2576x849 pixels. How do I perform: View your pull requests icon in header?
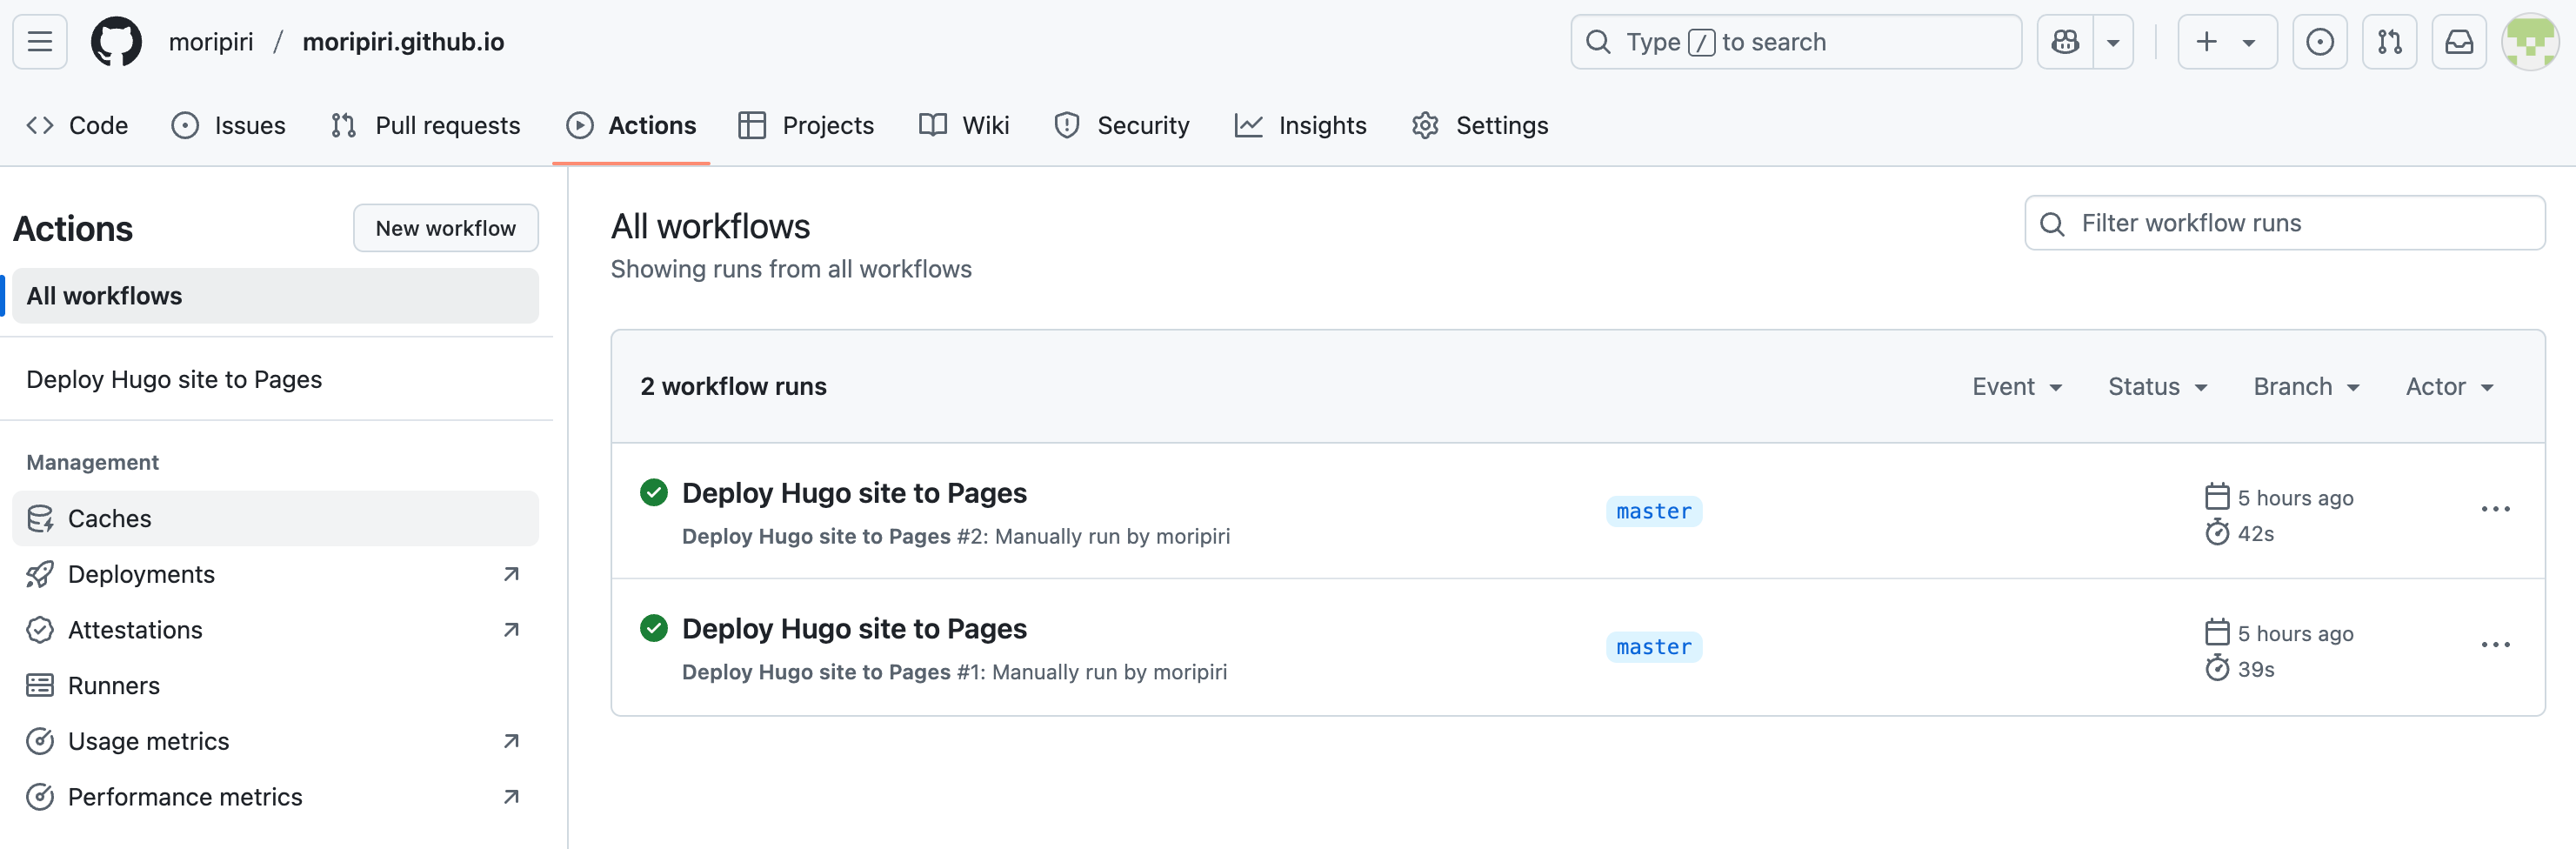tap(2389, 42)
